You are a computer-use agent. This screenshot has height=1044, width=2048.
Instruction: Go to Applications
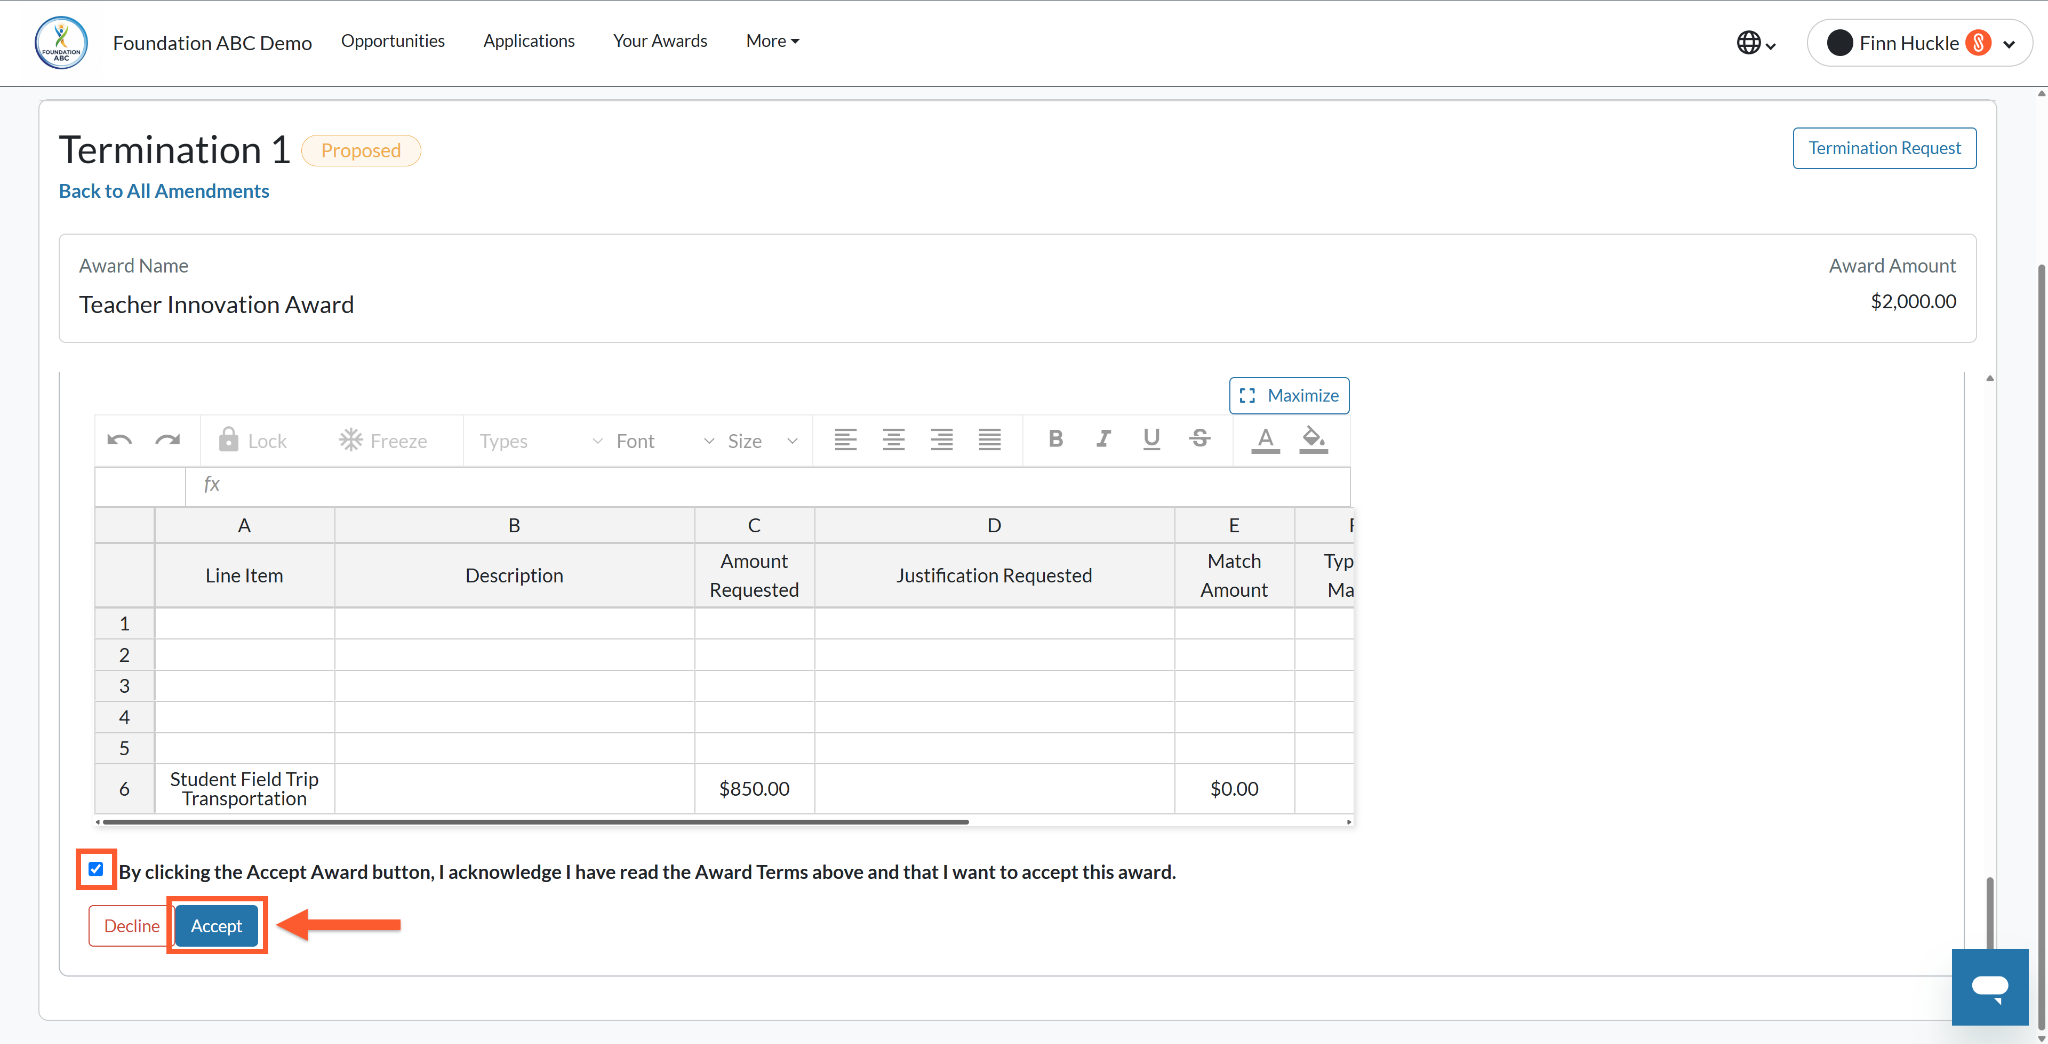click(x=529, y=41)
